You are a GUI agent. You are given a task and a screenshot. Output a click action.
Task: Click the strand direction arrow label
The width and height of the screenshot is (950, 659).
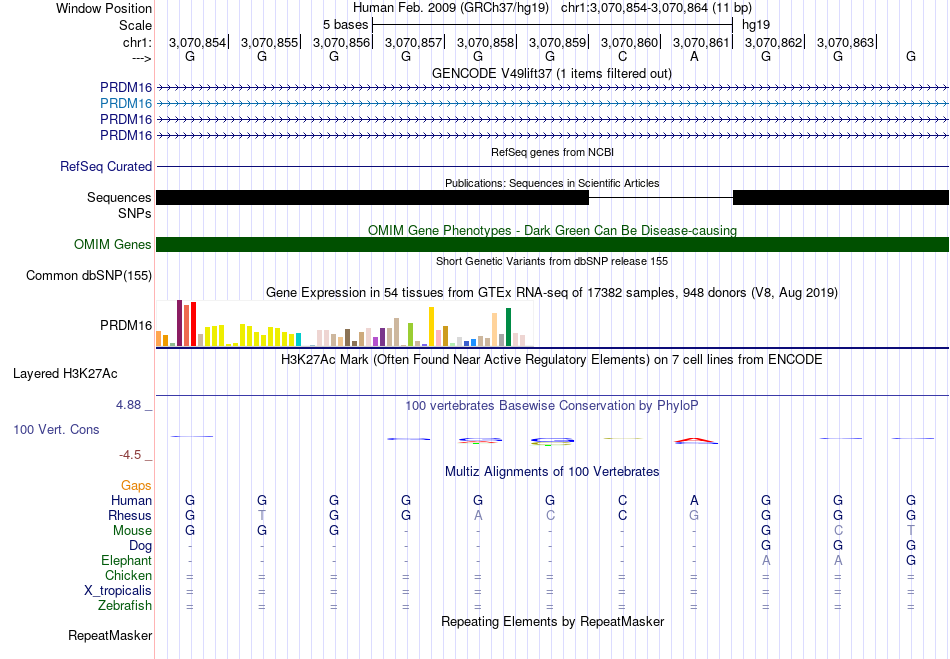[142, 58]
